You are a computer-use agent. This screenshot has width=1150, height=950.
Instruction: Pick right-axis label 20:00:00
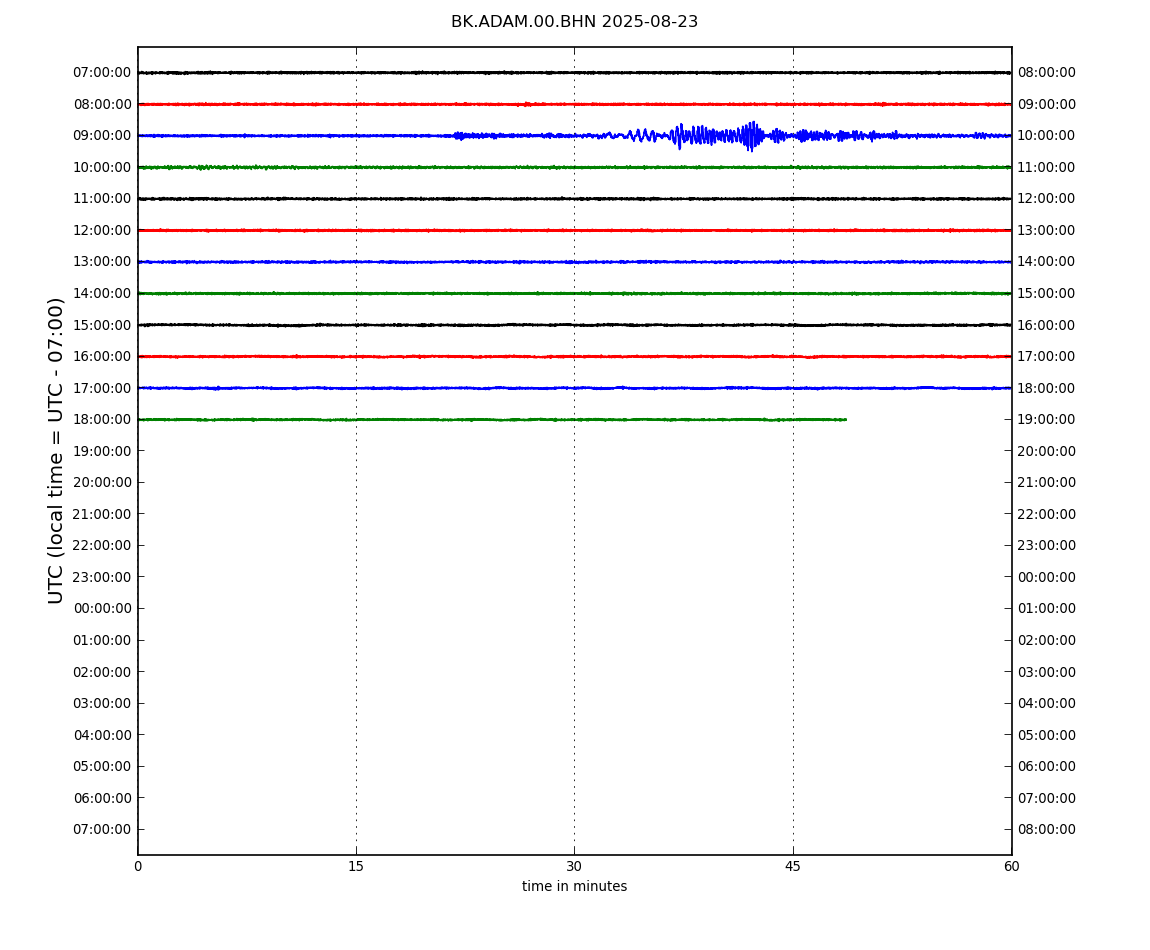coord(1047,451)
